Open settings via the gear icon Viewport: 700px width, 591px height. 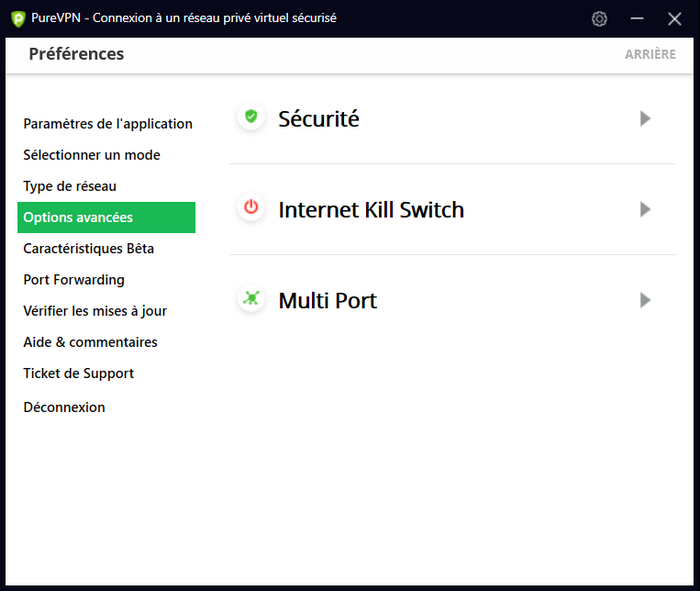pyautogui.click(x=599, y=19)
